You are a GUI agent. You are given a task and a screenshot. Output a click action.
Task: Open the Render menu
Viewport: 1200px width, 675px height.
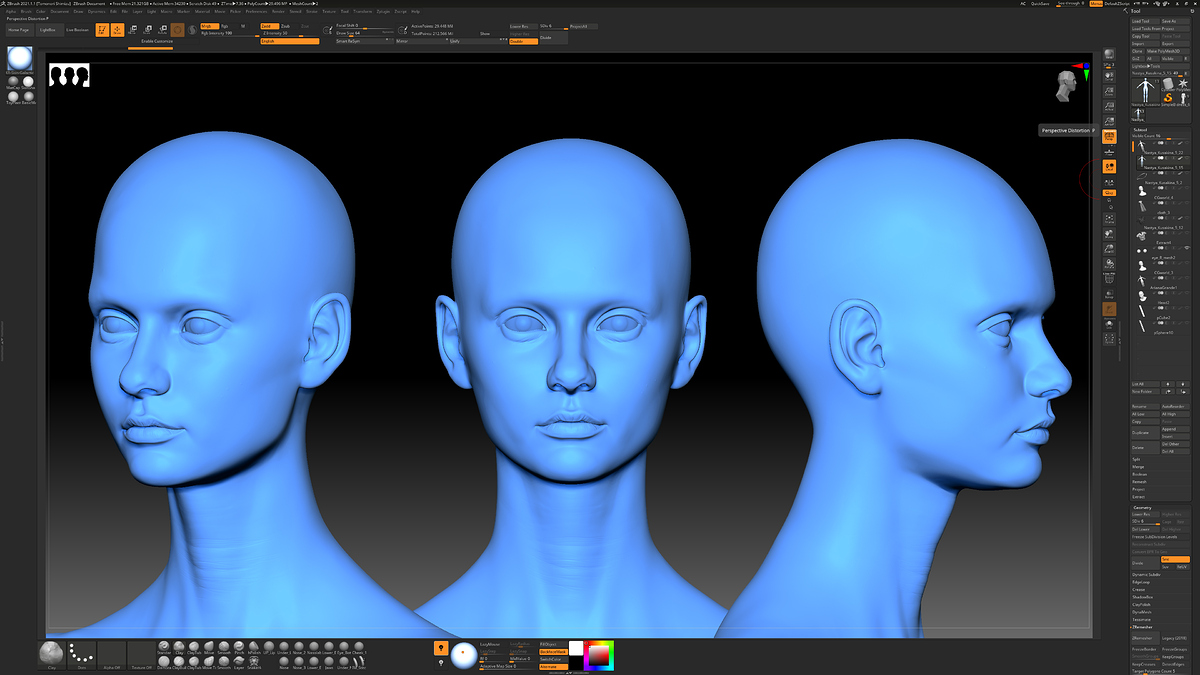(x=279, y=11)
